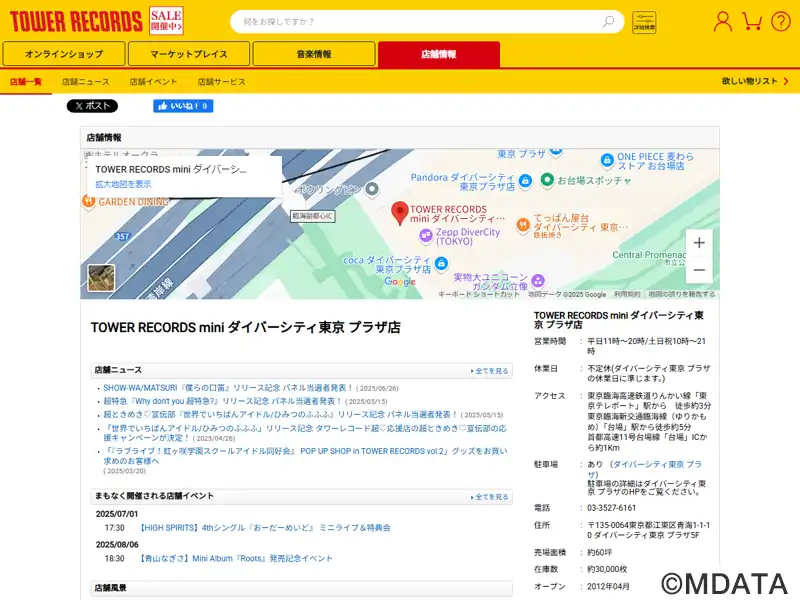Switch map to satellite thumbnail
The image size is (800, 600).
point(101,278)
